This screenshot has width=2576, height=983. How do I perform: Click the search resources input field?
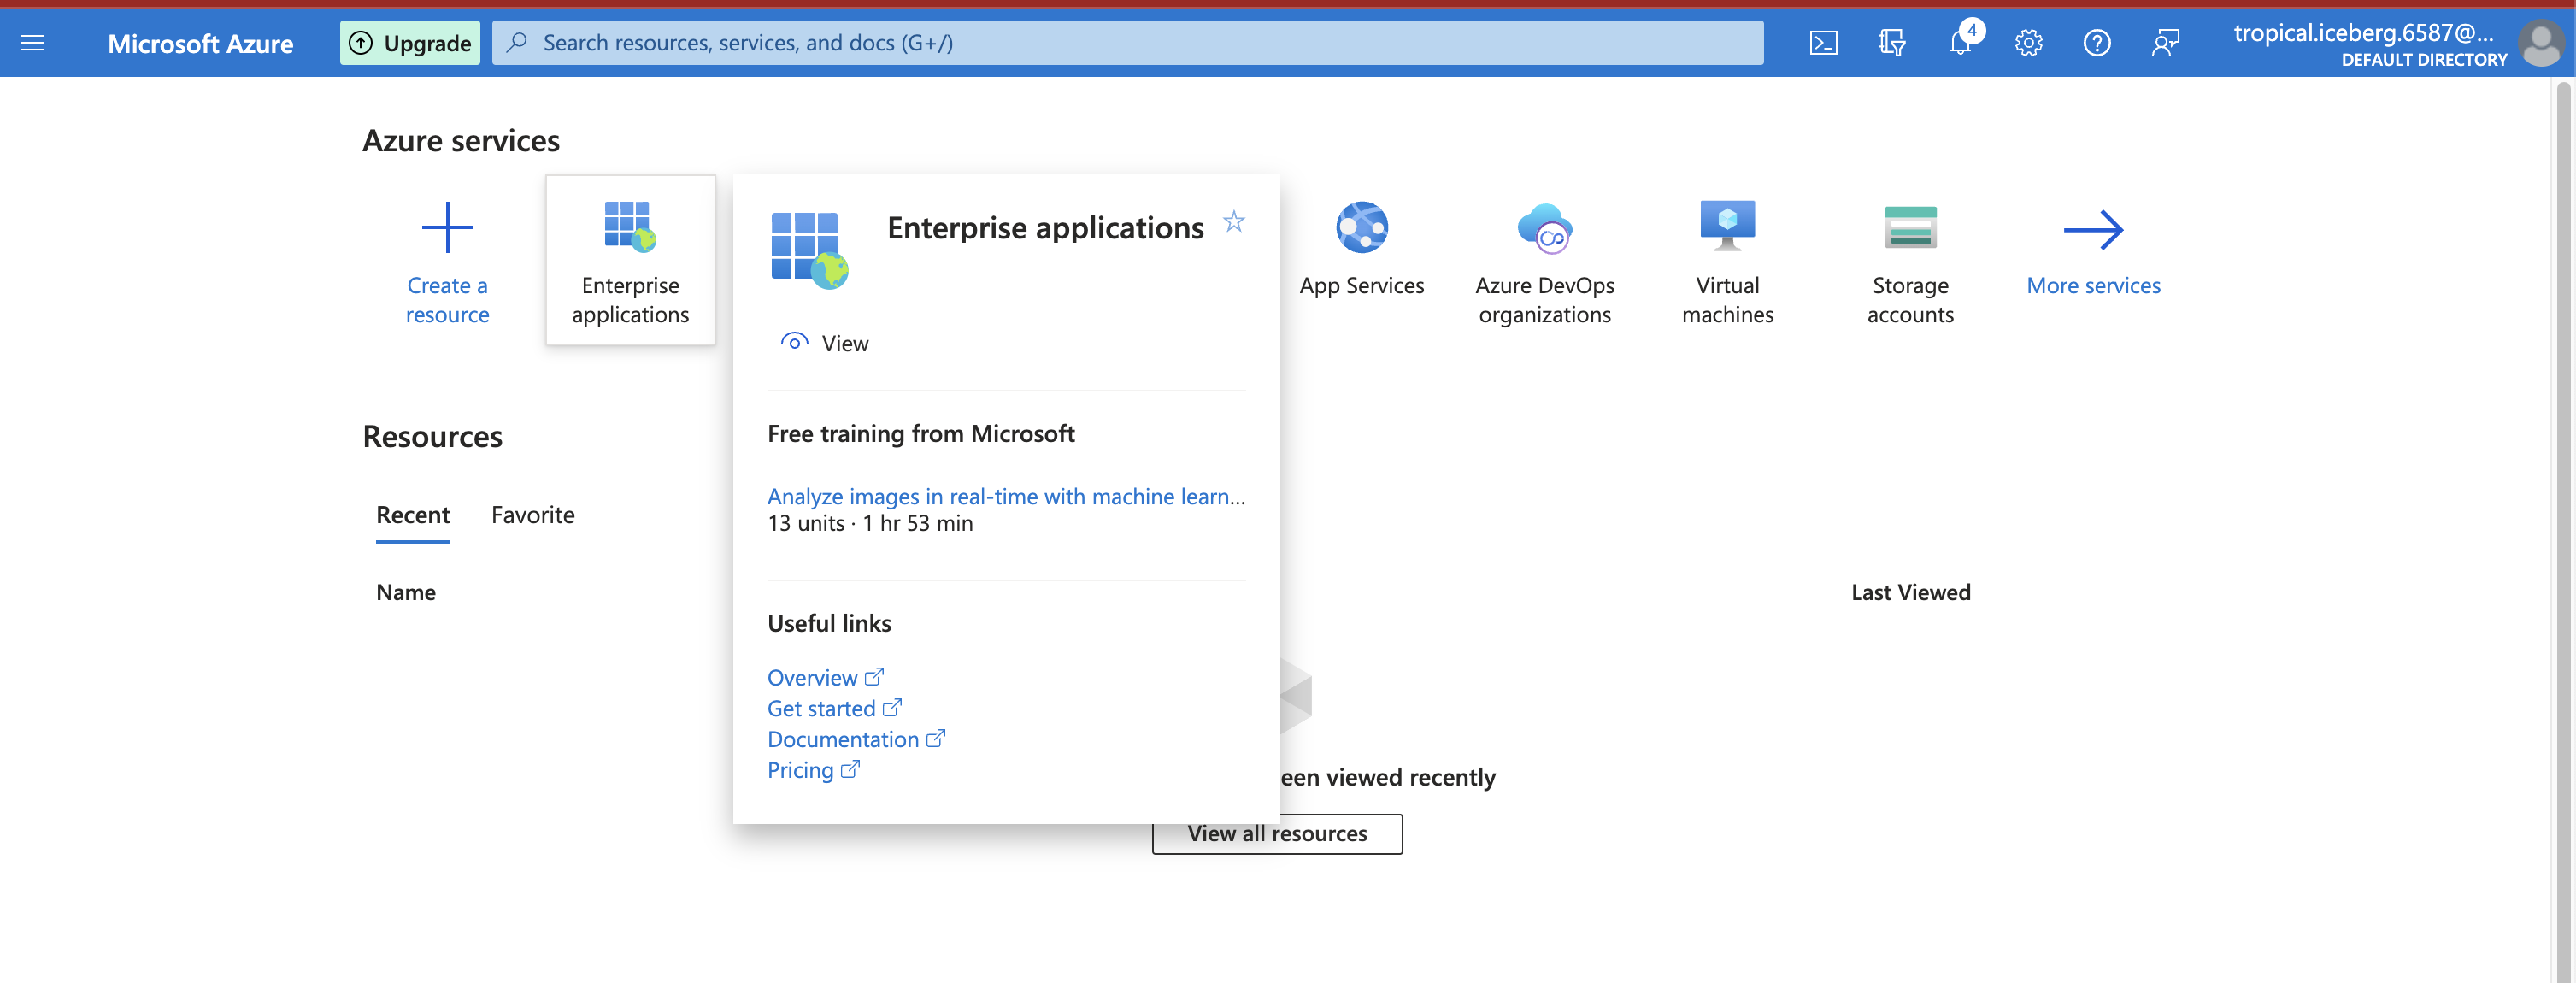(1127, 43)
